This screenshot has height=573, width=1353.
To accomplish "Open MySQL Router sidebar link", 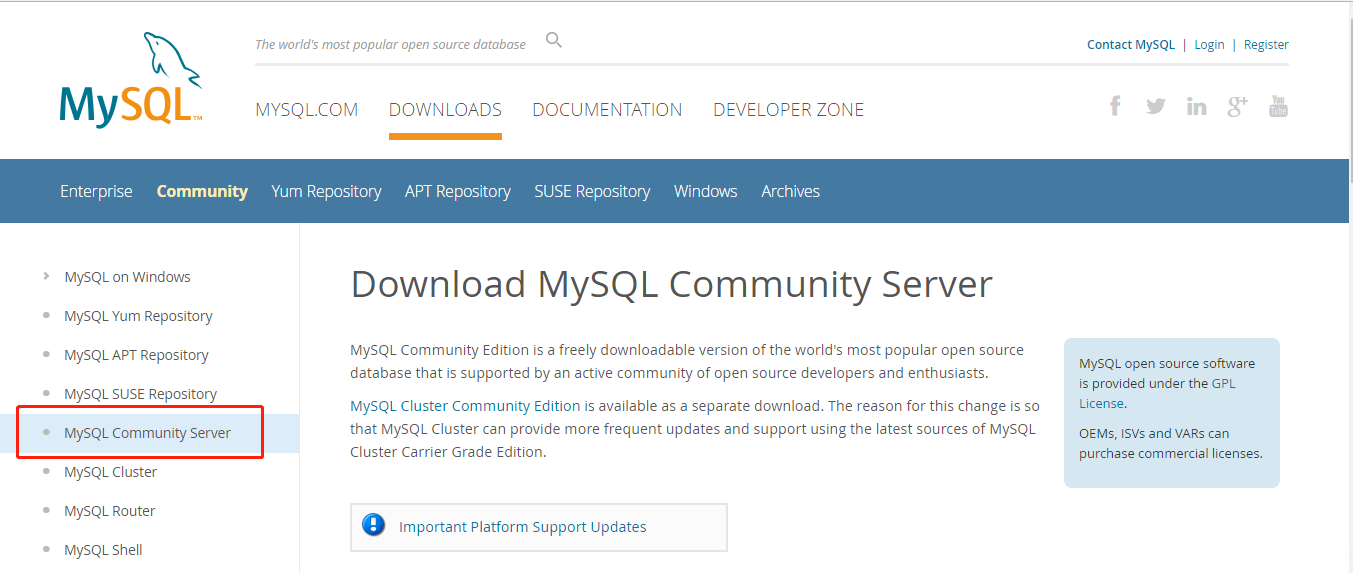I will coord(109,511).
